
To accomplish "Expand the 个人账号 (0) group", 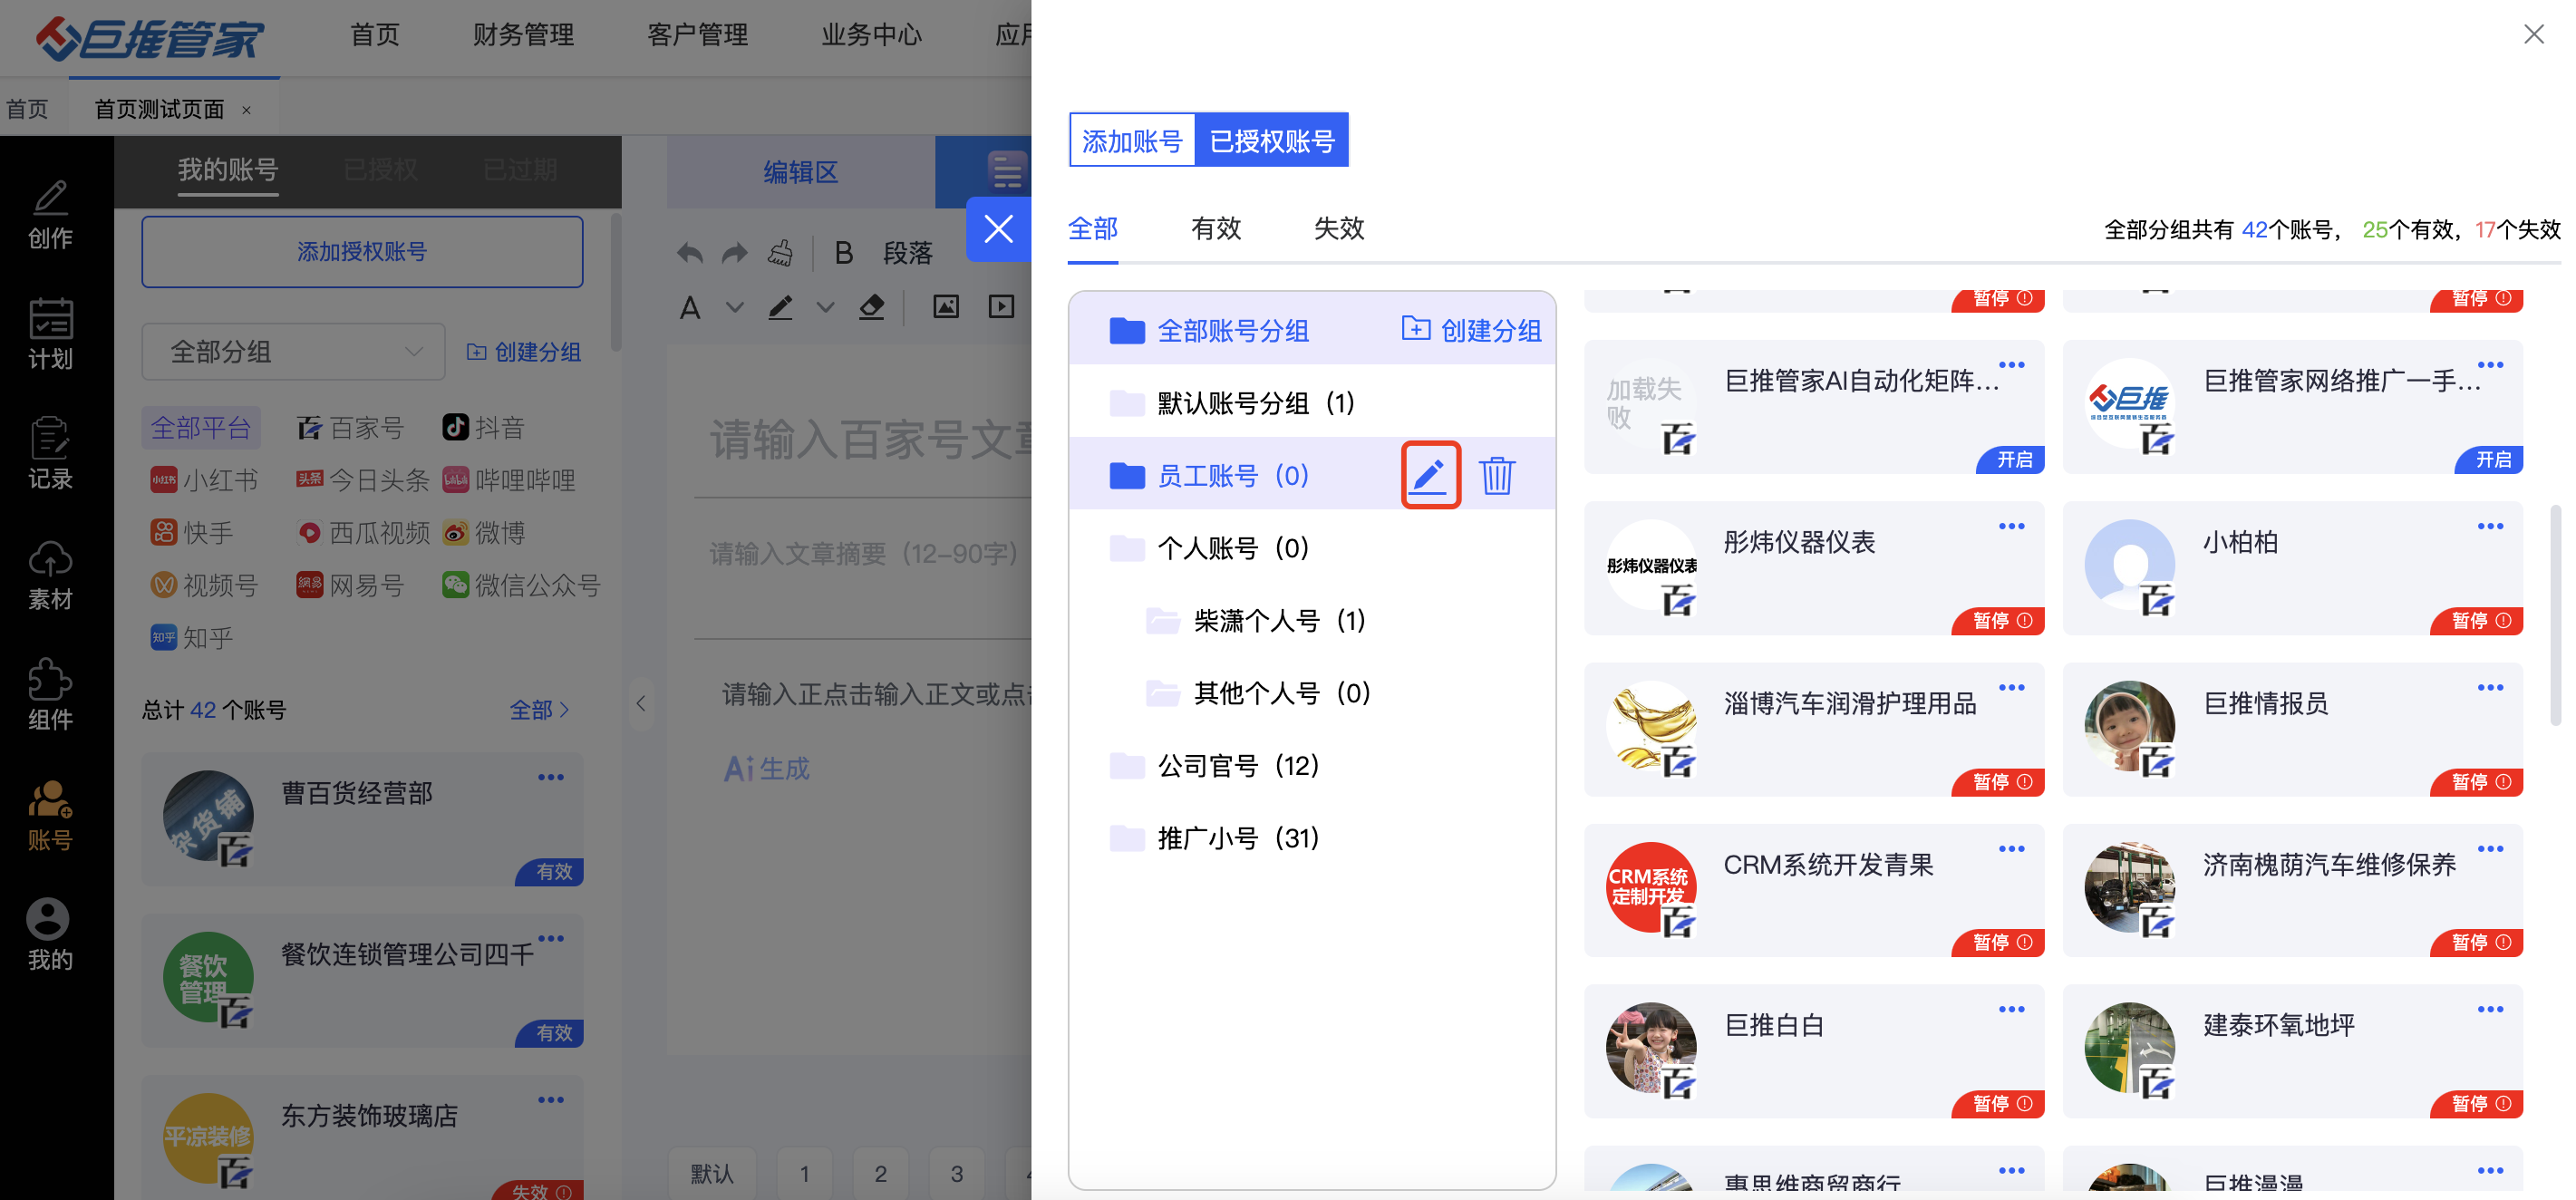I will coord(1311,548).
